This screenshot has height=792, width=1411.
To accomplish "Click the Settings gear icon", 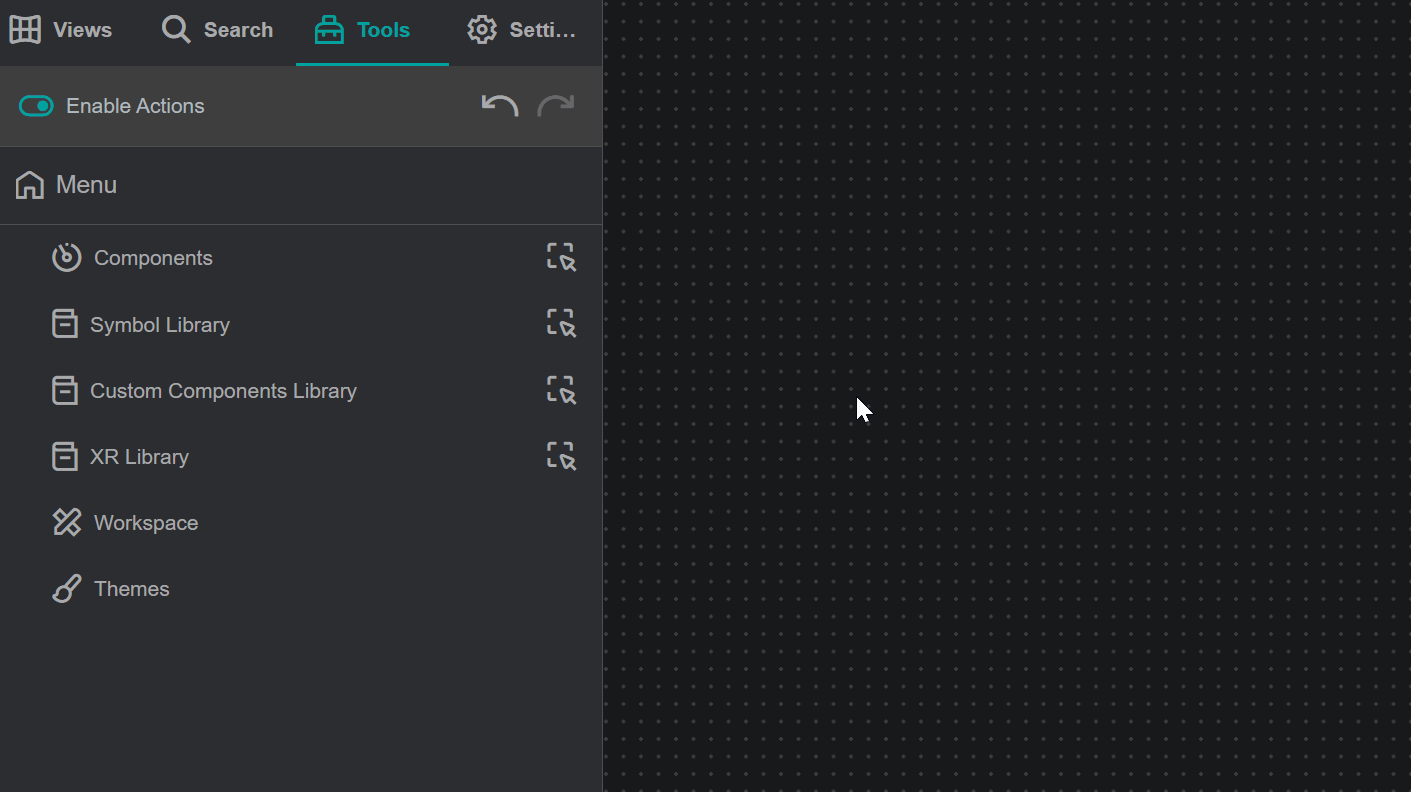I will [x=482, y=30].
